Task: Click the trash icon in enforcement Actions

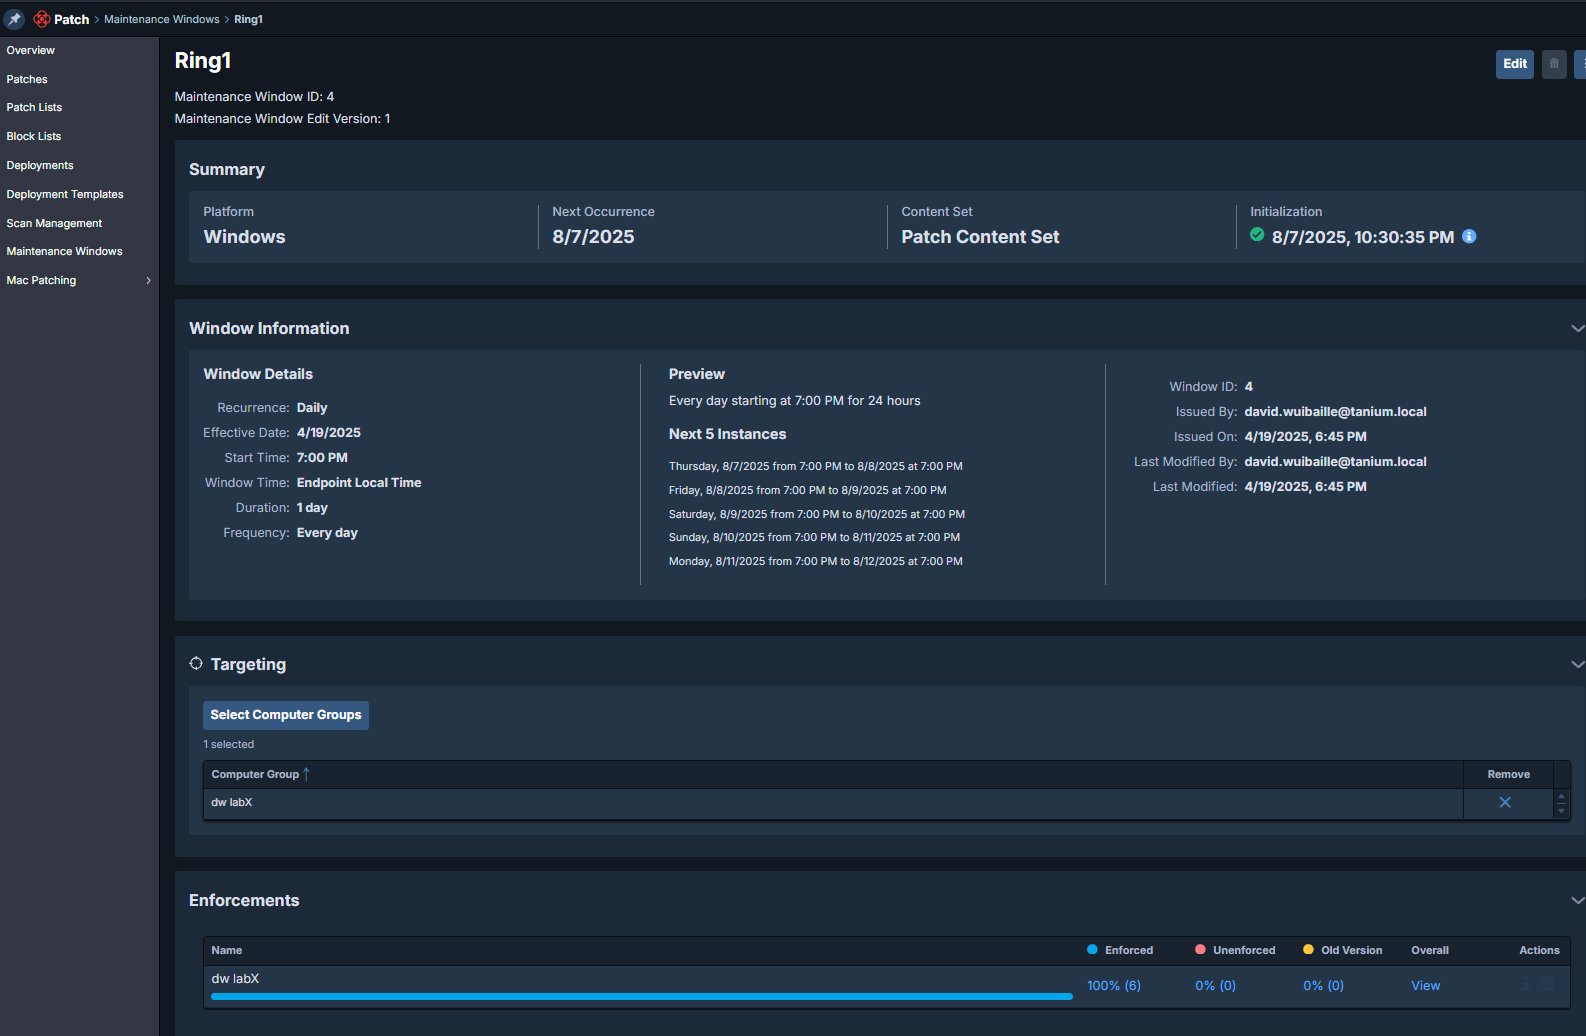Action: tap(1548, 985)
